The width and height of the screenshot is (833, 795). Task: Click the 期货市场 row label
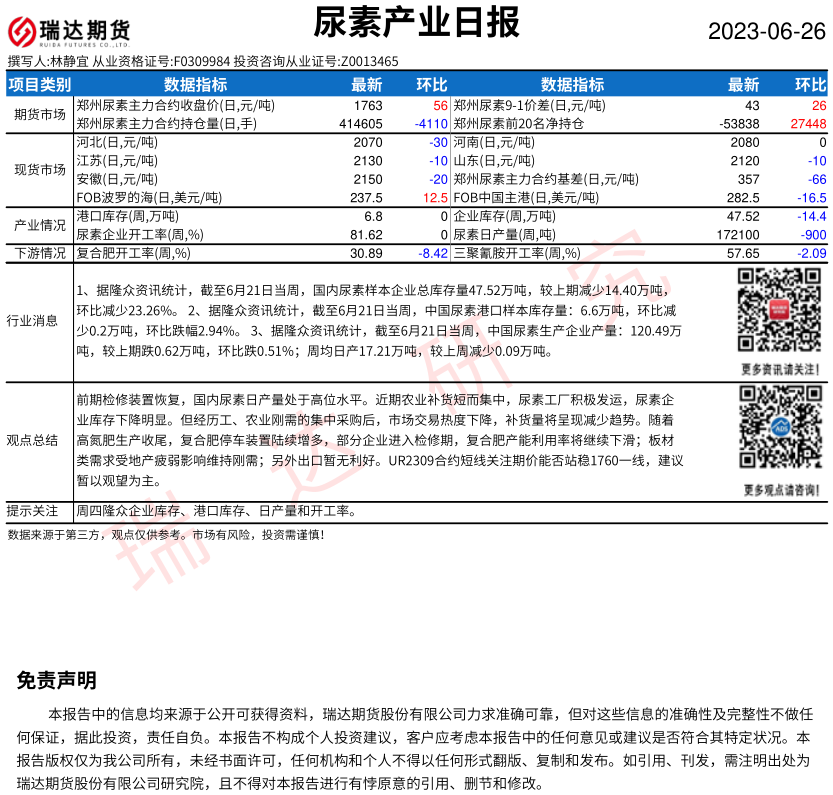pyautogui.click(x=40, y=114)
